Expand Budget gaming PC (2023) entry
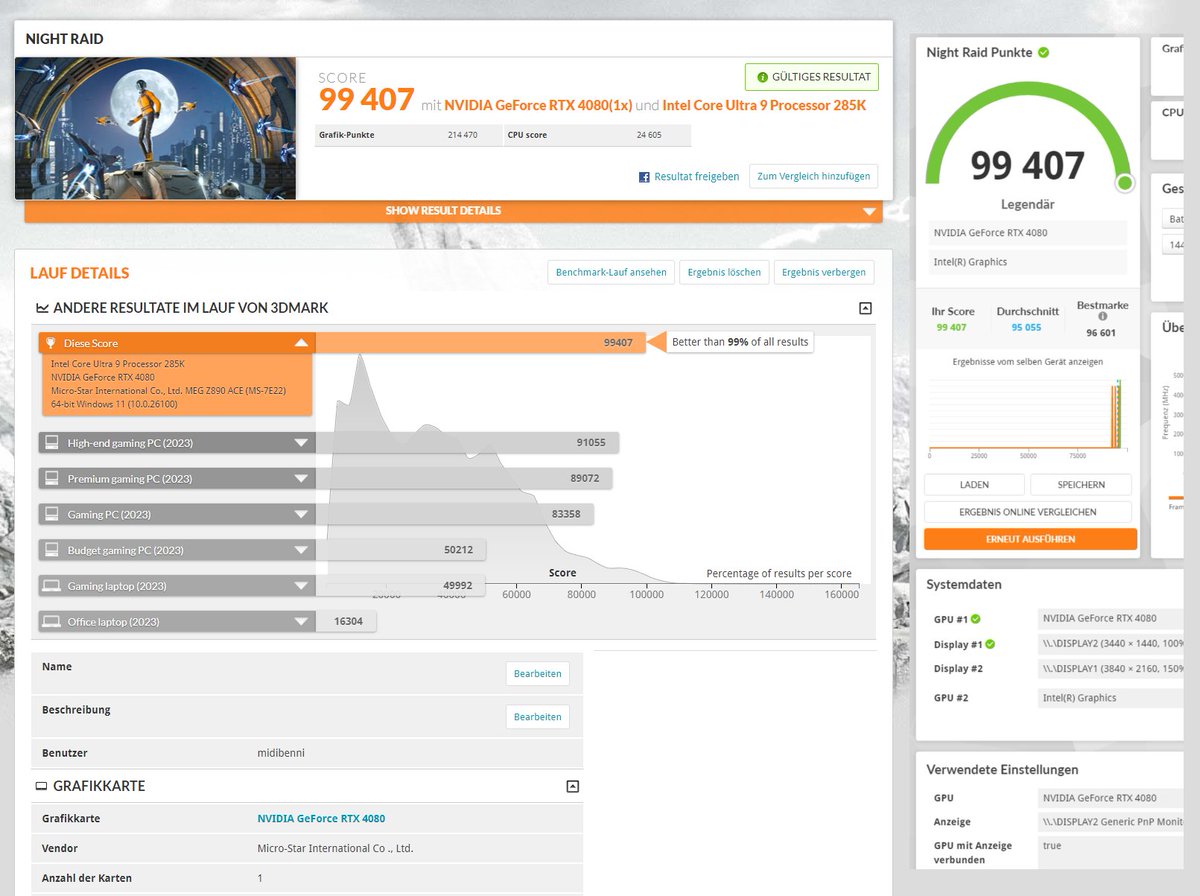 point(301,550)
